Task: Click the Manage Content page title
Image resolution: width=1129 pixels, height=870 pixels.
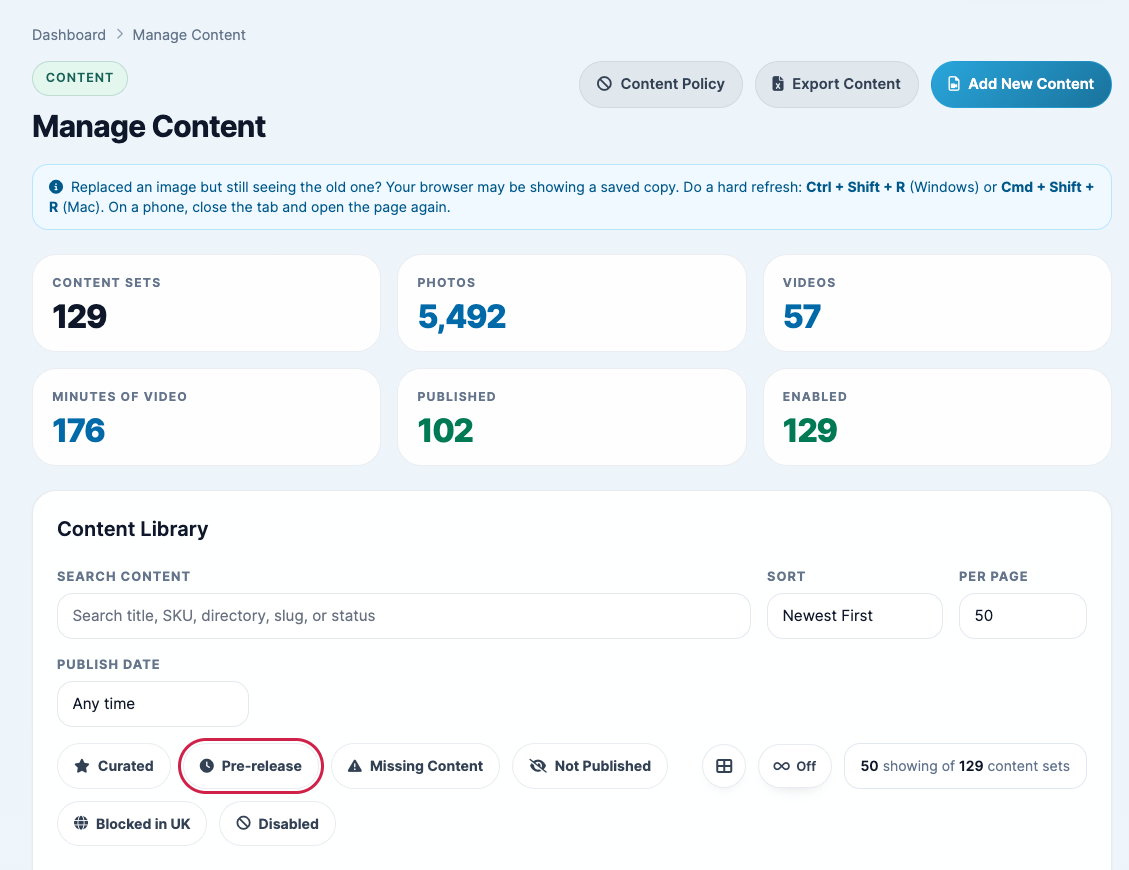Action: pos(149,127)
